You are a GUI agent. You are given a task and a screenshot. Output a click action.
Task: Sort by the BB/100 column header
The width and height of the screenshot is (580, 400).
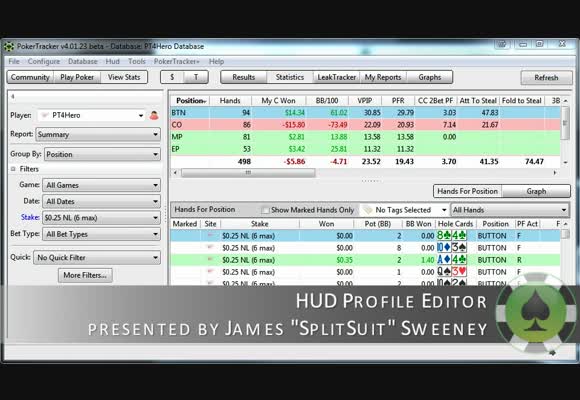point(327,101)
